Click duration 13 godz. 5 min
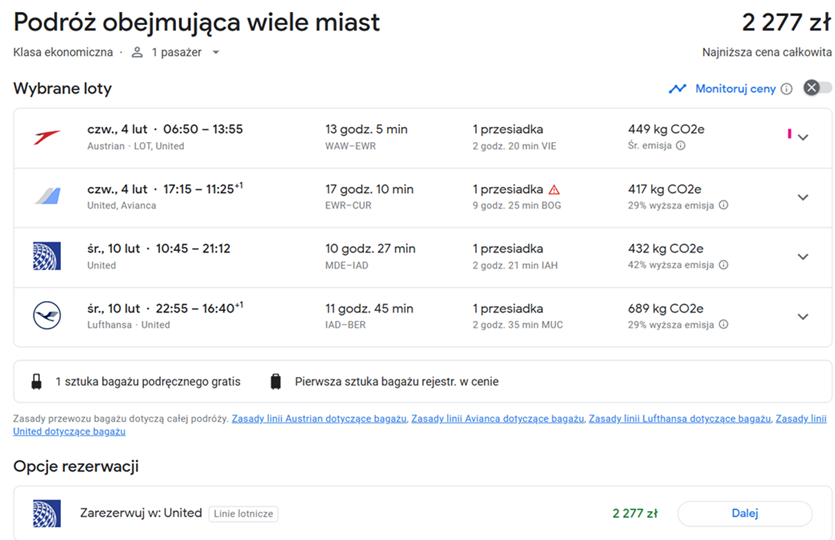The image size is (835, 540). pyautogui.click(x=366, y=129)
